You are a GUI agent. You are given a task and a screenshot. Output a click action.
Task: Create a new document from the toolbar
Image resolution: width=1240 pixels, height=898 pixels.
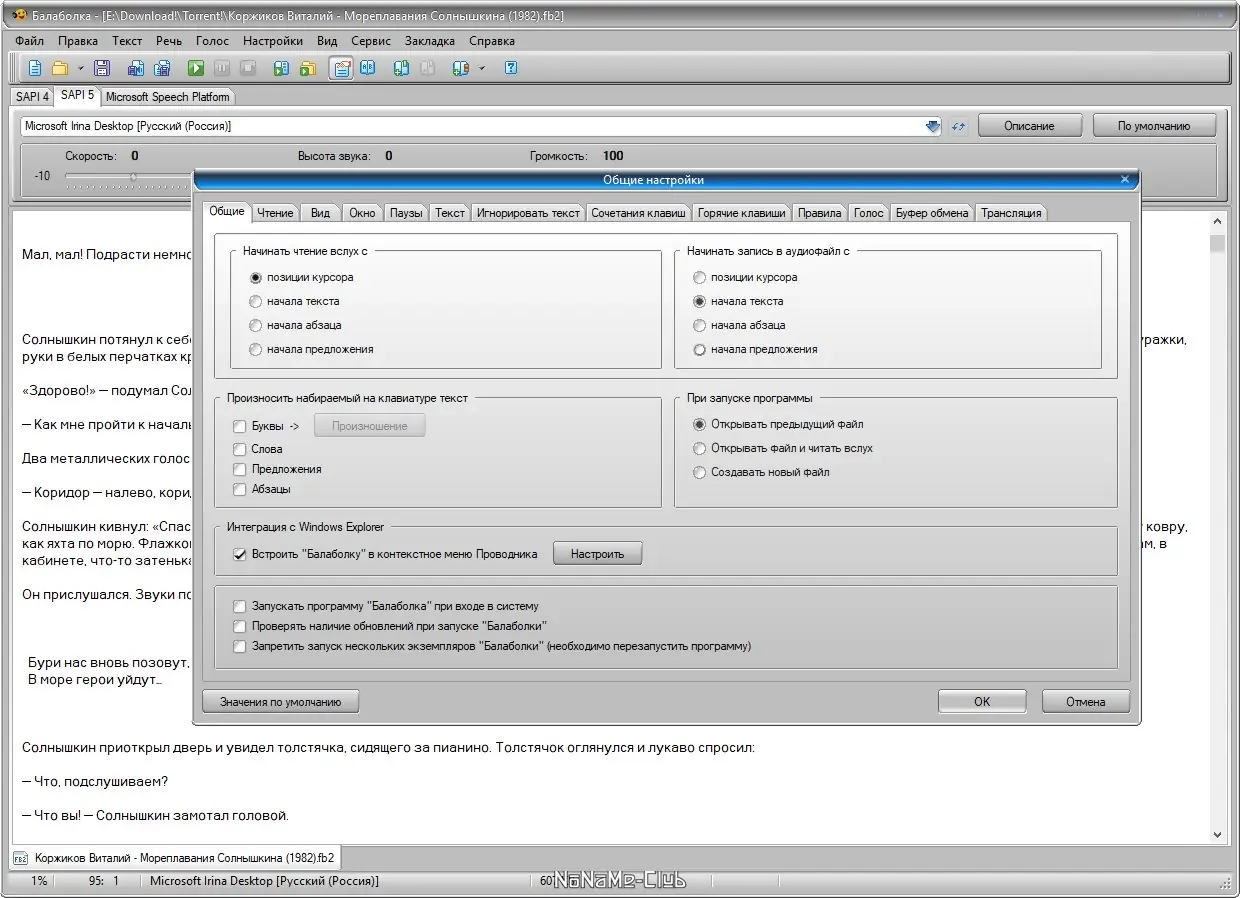[x=35, y=68]
